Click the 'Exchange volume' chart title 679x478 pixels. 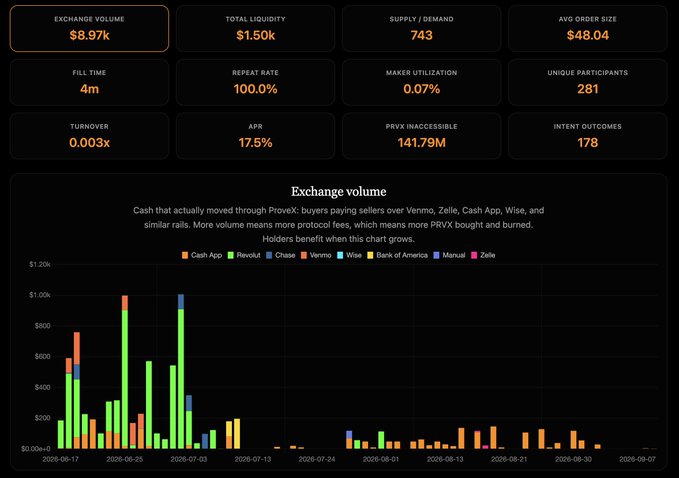point(339,191)
